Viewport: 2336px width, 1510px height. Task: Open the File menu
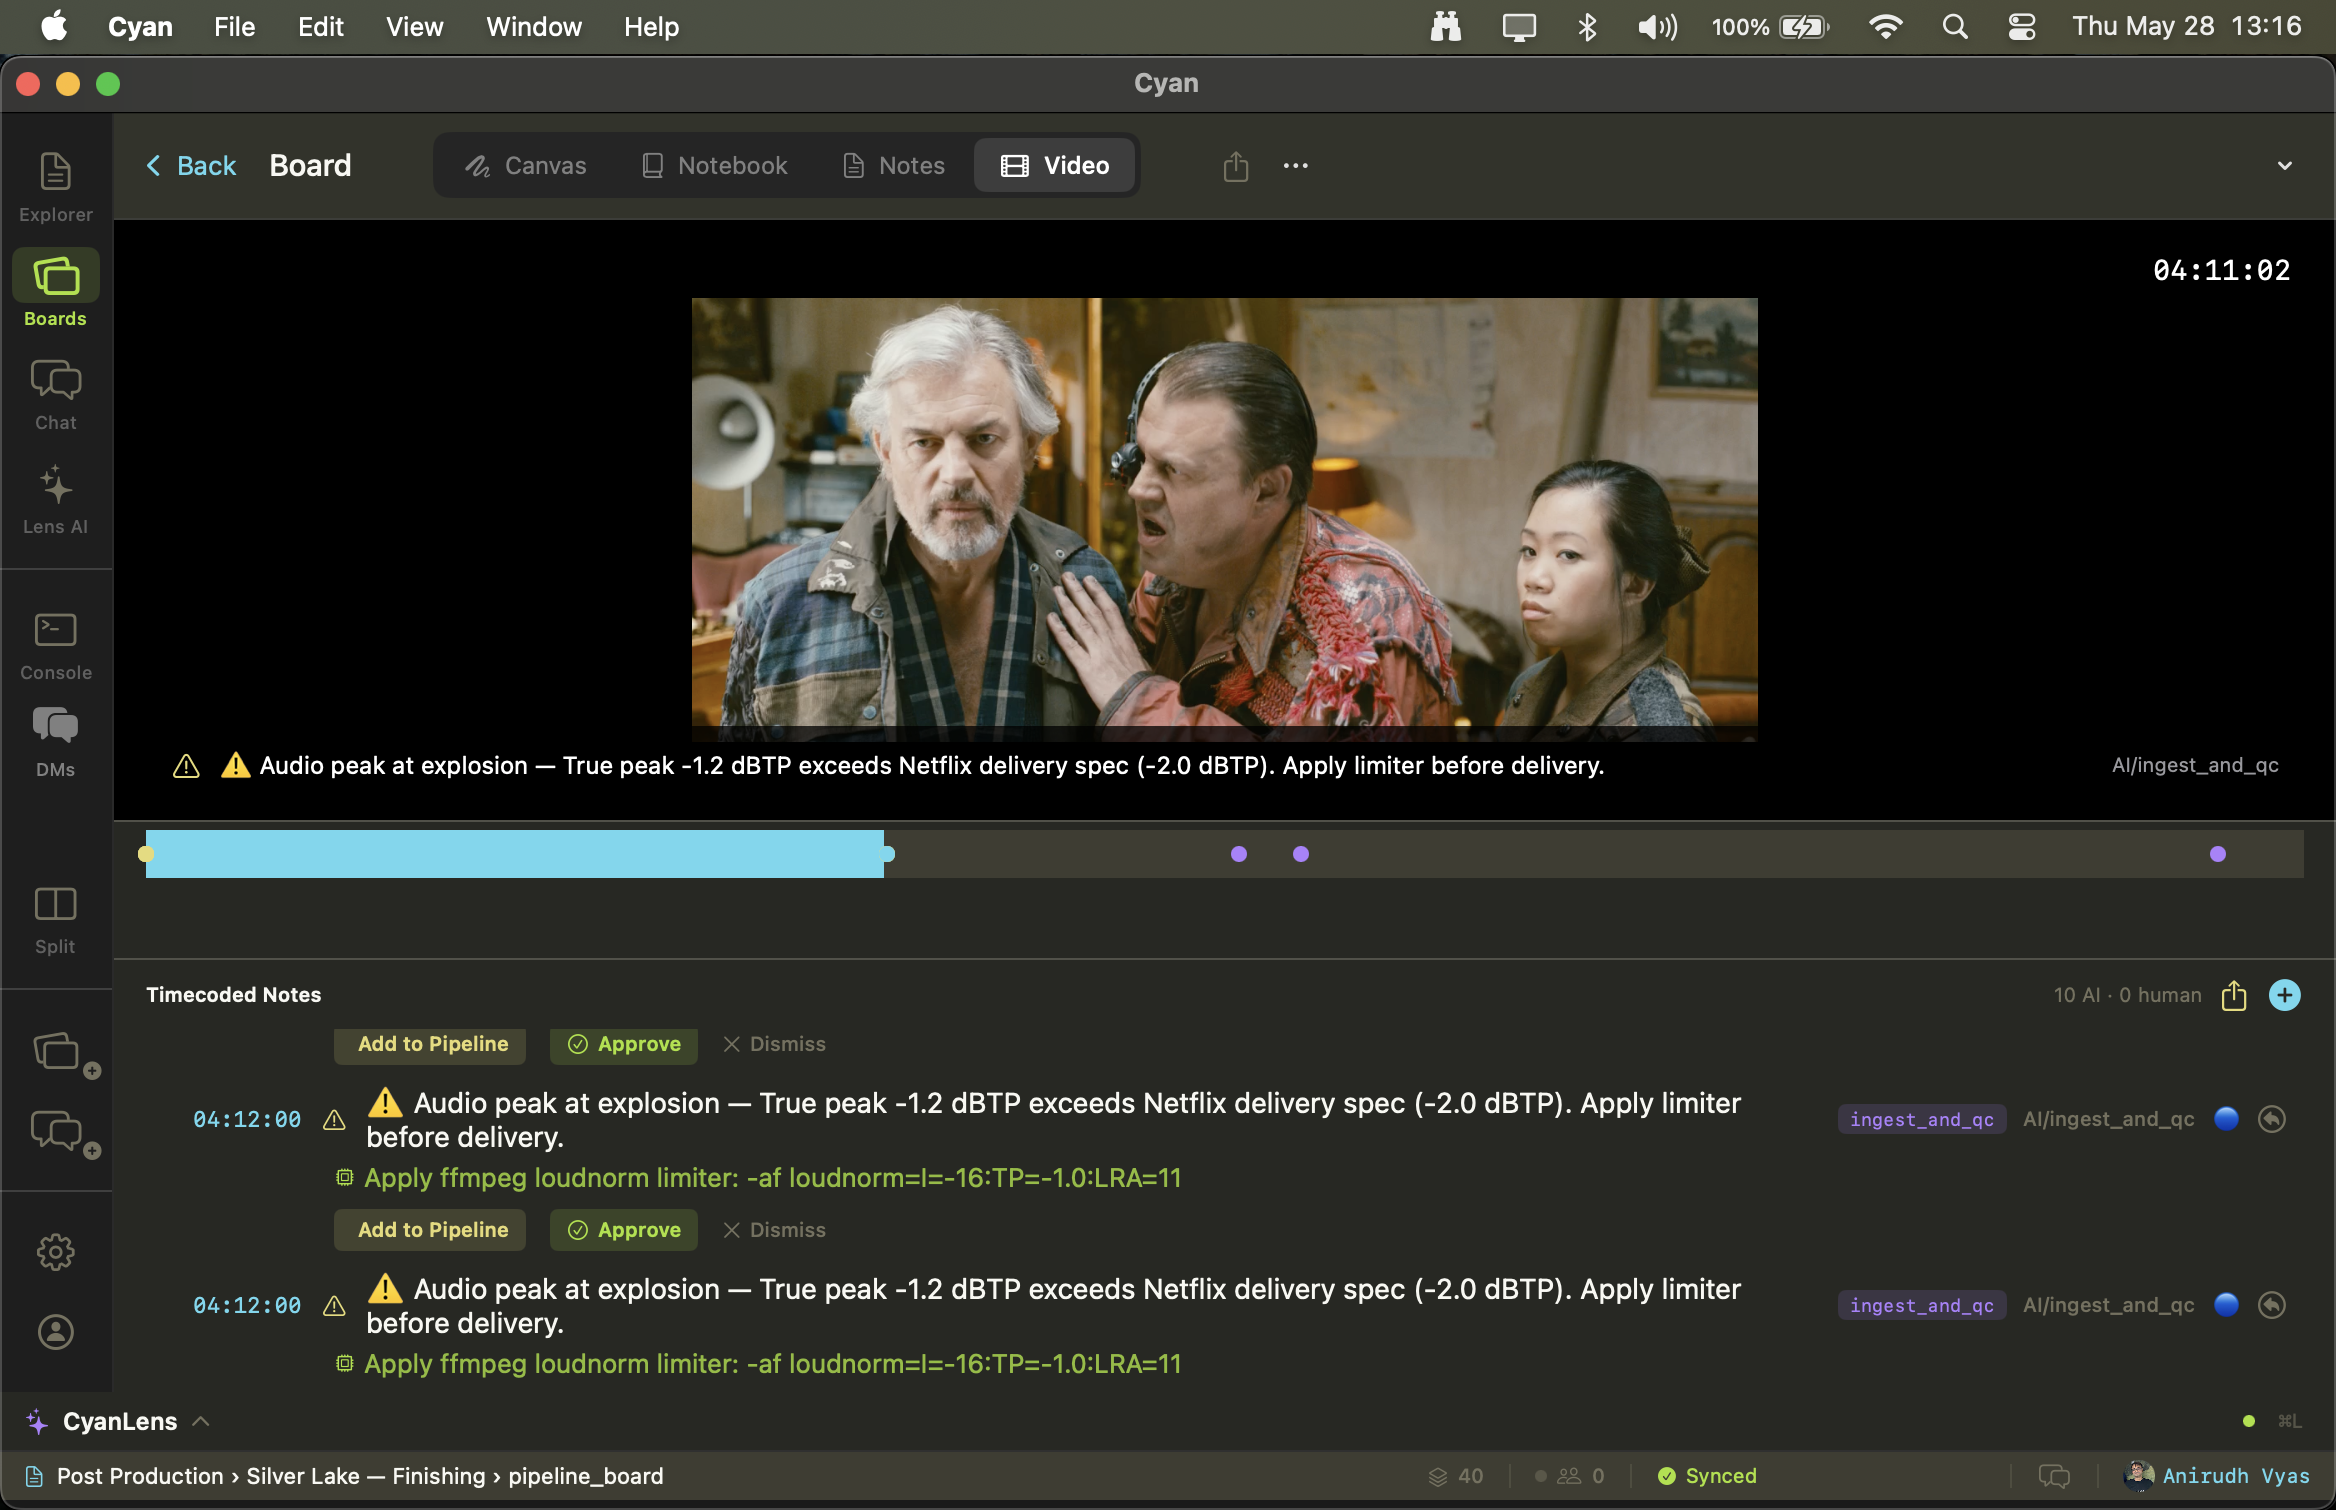coord(235,27)
